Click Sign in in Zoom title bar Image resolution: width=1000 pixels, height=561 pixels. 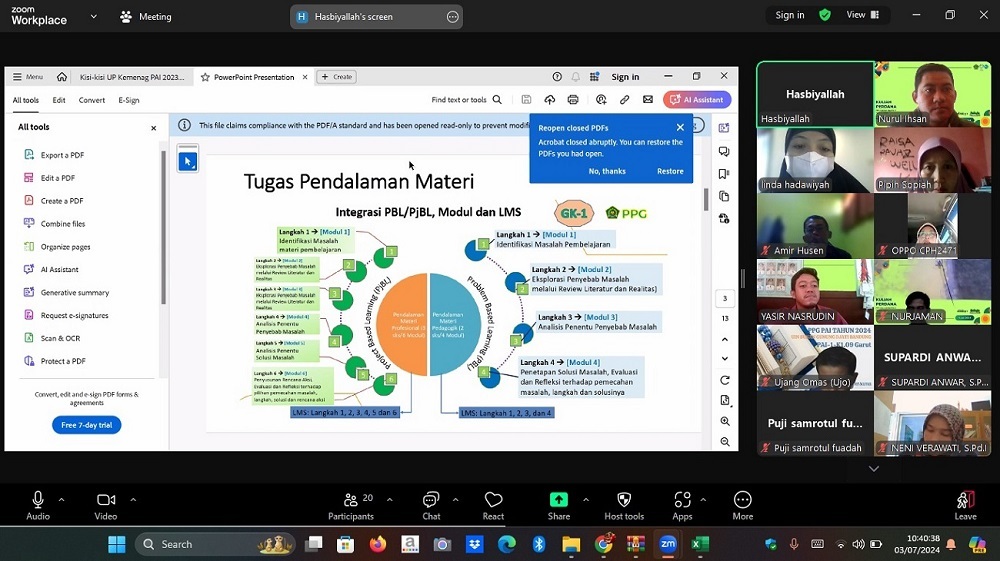pyautogui.click(x=790, y=15)
